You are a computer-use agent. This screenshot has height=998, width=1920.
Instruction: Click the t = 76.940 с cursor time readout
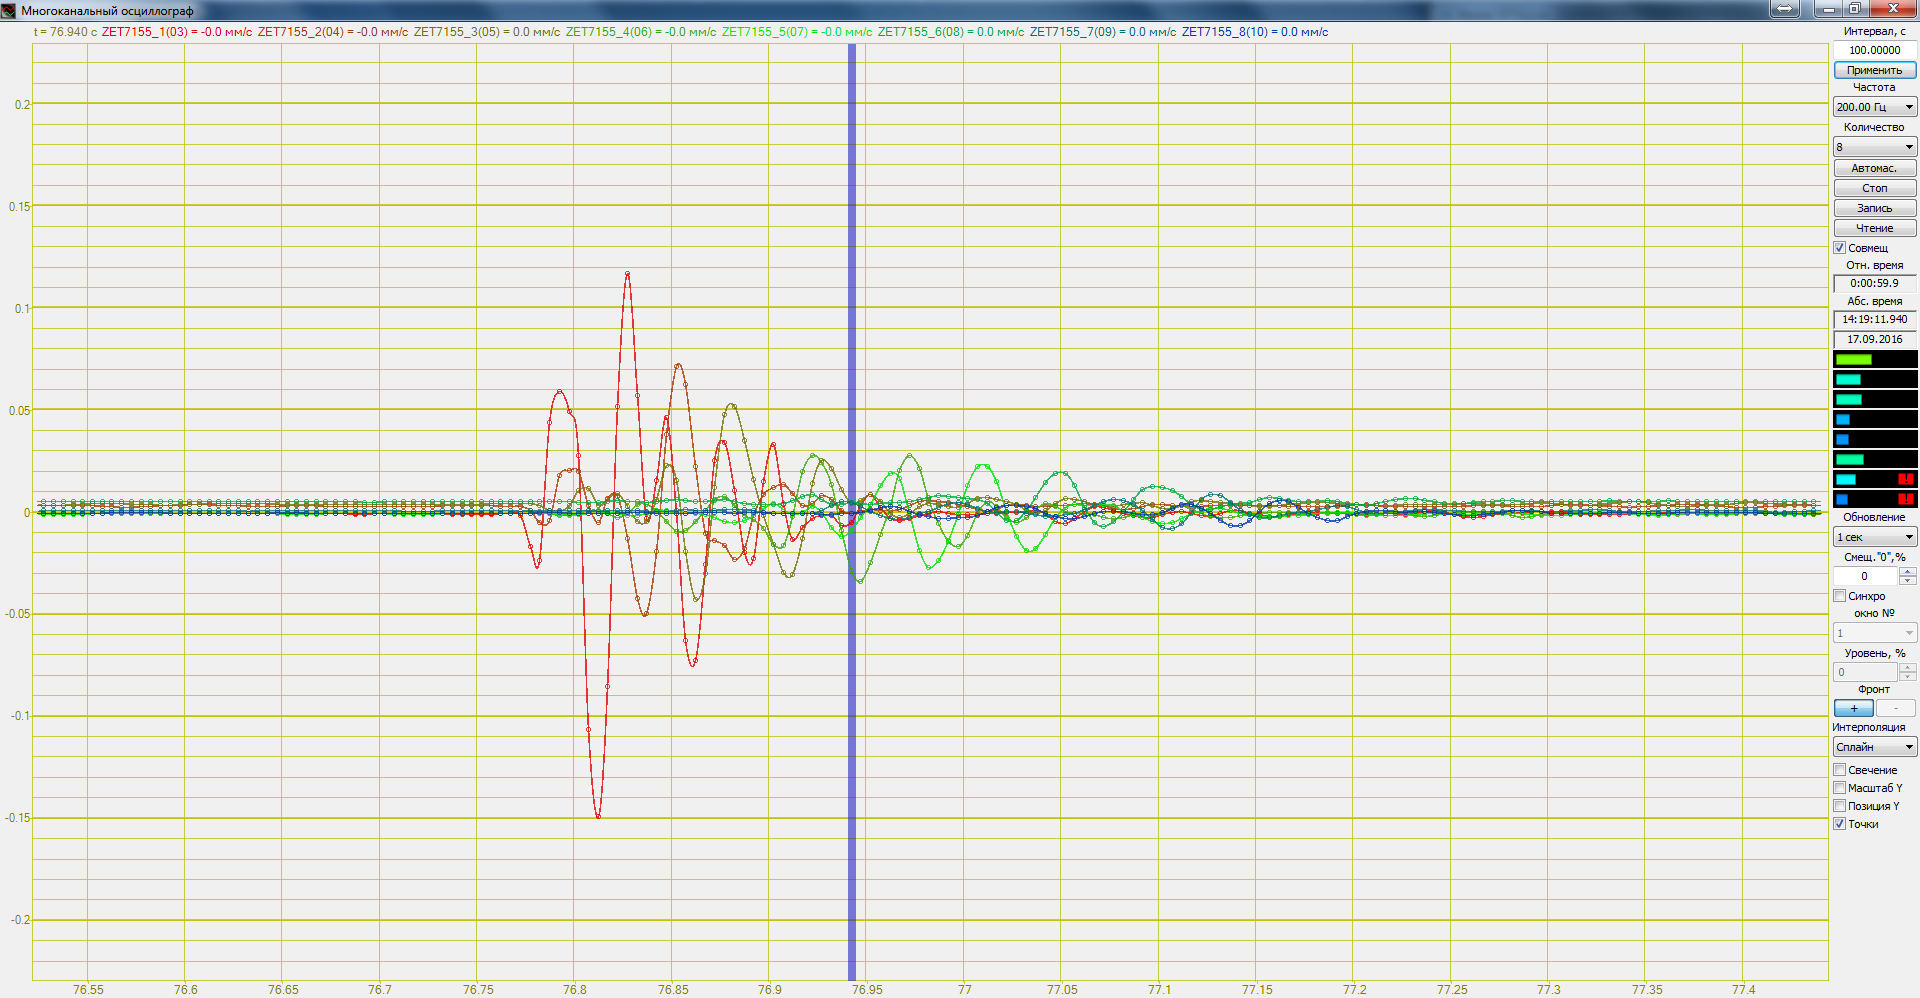(66, 32)
